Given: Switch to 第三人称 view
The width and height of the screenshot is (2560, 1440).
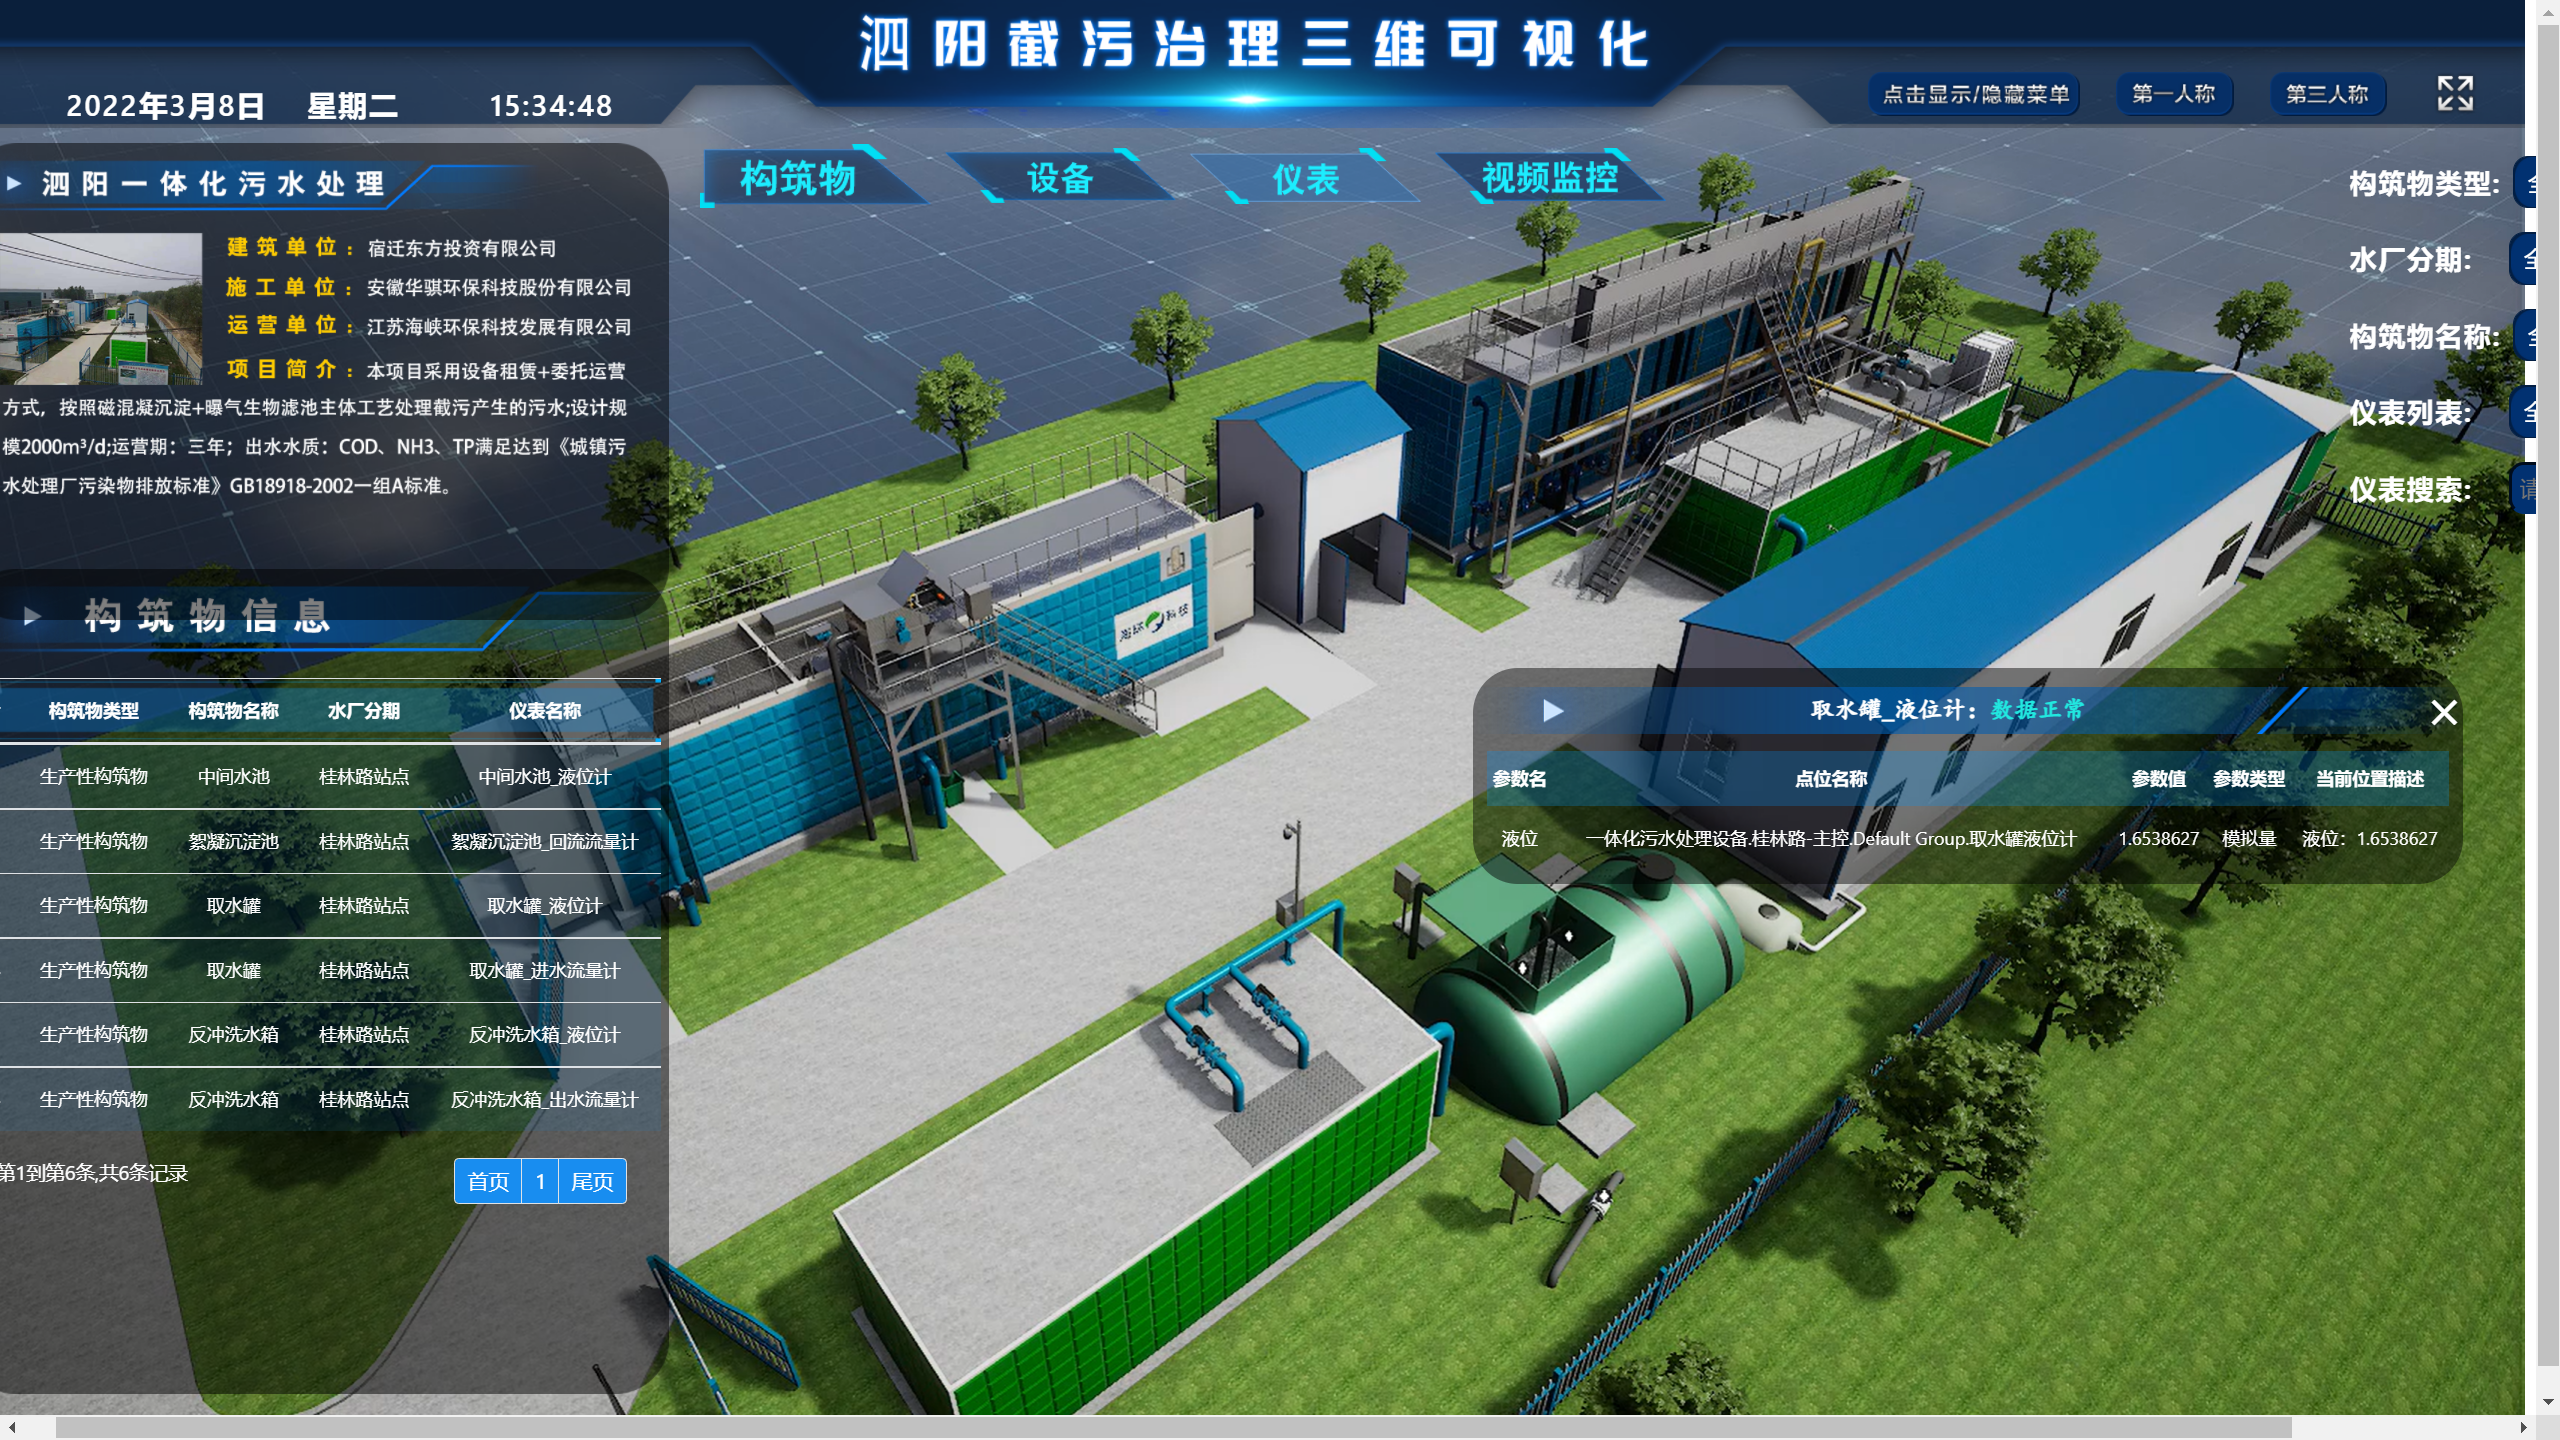Looking at the screenshot, I should [x=2329, y=93].
